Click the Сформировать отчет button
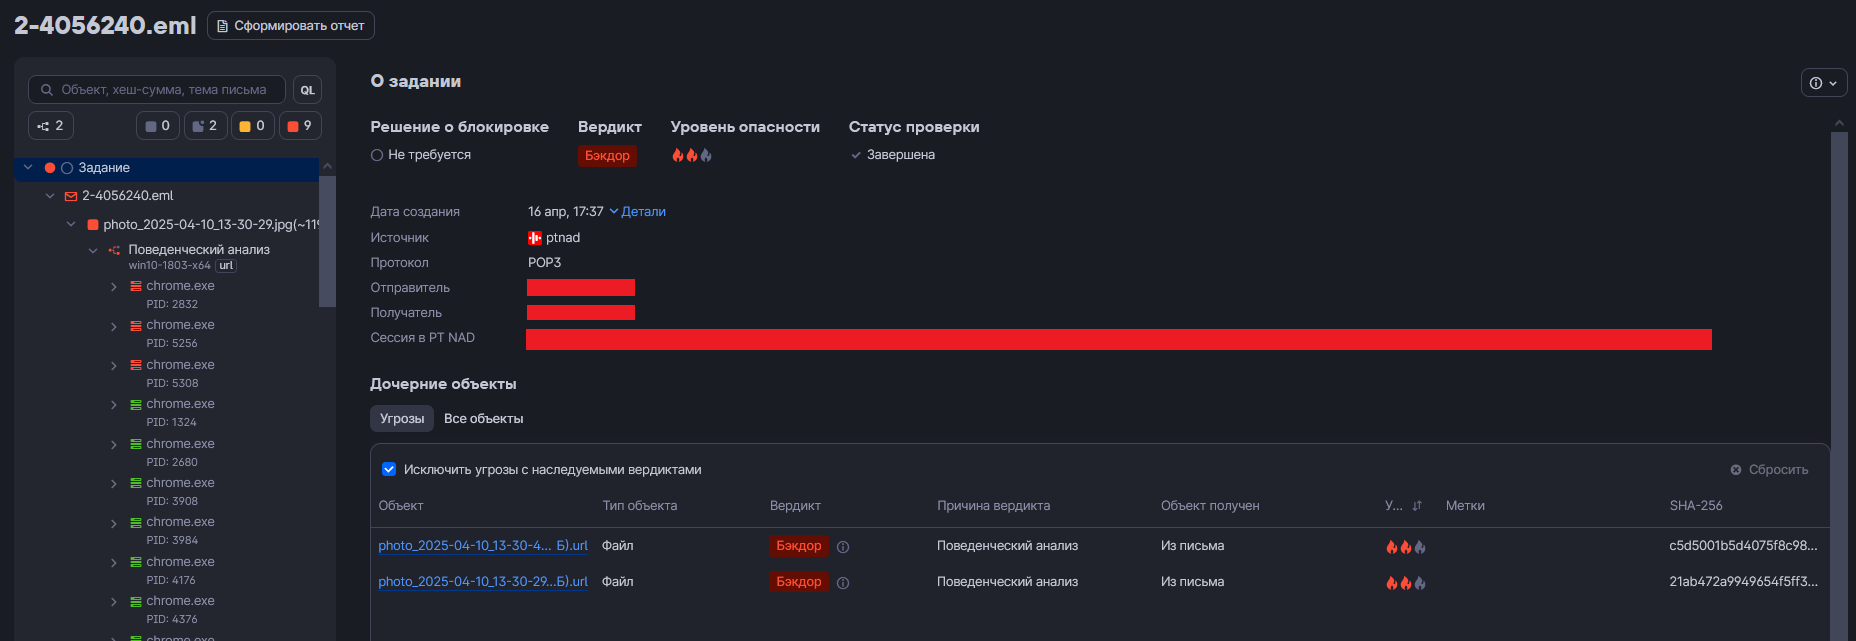 click(291, 26)
